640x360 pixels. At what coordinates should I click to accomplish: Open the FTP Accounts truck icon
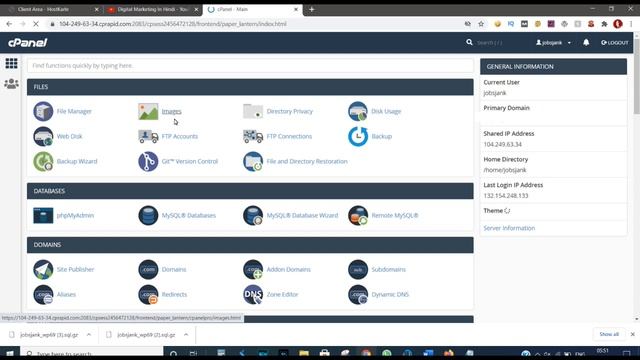[x=148, y=136]
